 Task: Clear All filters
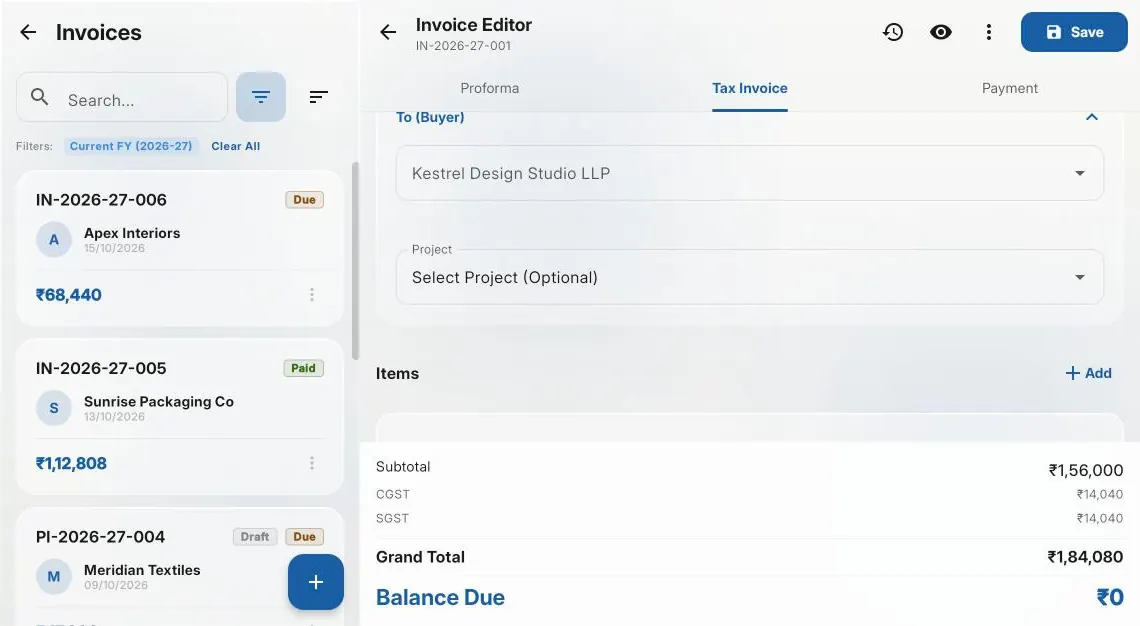[x=236, y=146]
